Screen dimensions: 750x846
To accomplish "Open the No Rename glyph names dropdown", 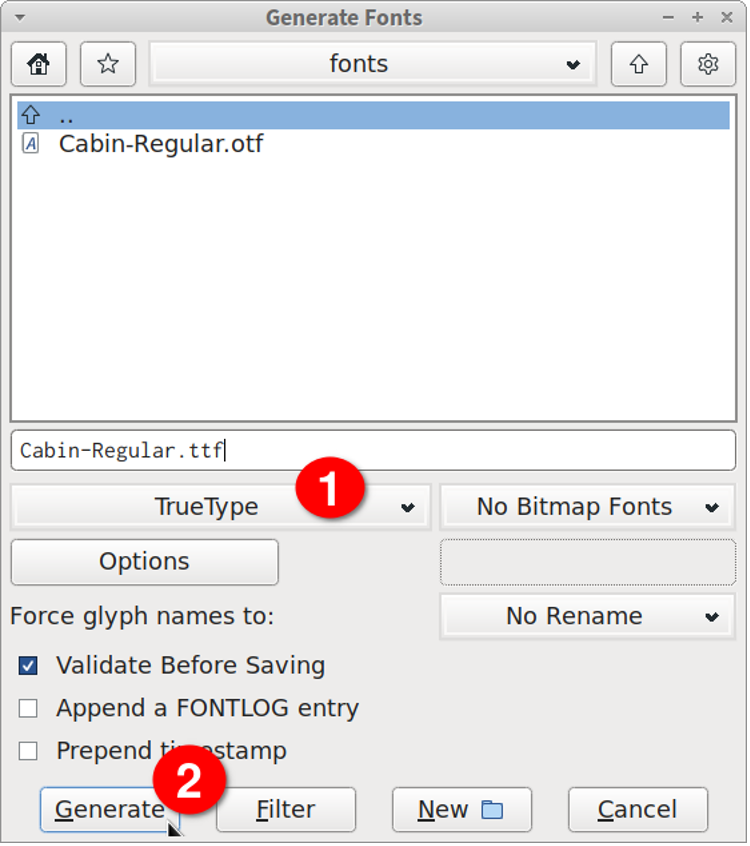I will tap(587, 616).
